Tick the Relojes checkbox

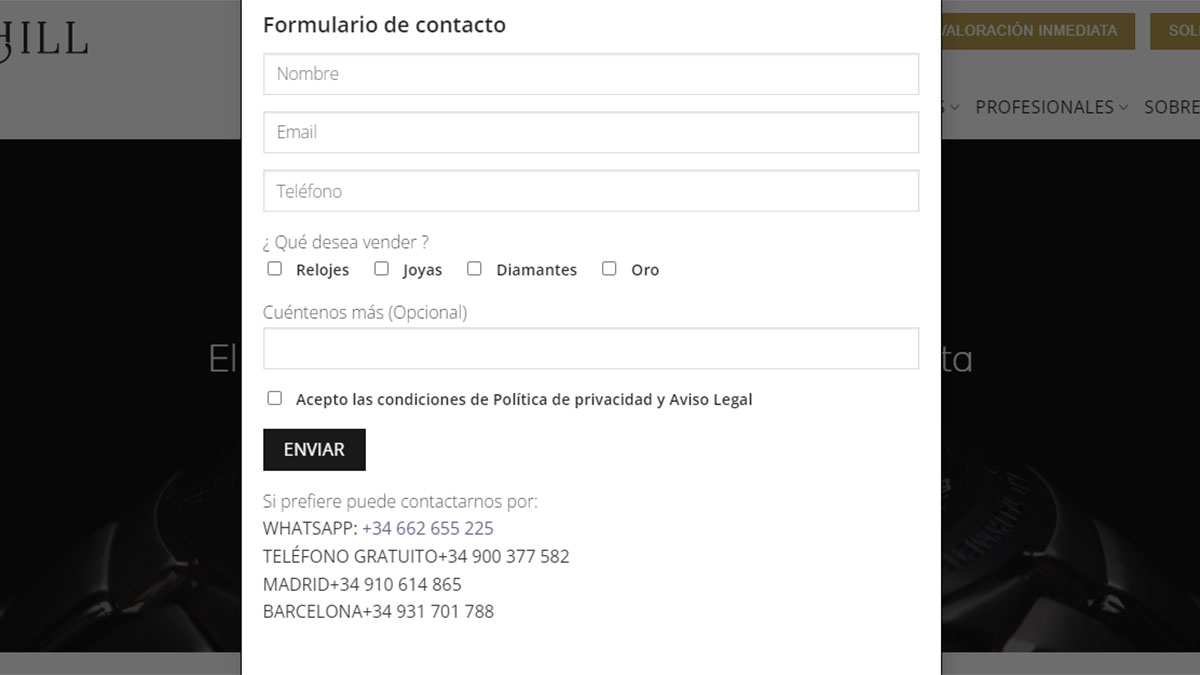(x=275, y=269)
